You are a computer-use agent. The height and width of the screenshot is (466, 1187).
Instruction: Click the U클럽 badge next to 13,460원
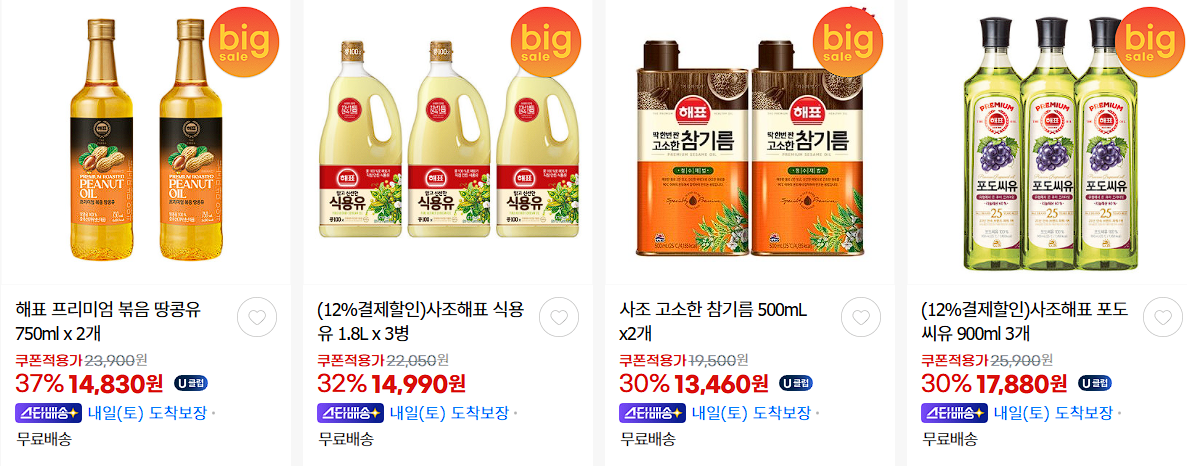click(x=796, y=383)
